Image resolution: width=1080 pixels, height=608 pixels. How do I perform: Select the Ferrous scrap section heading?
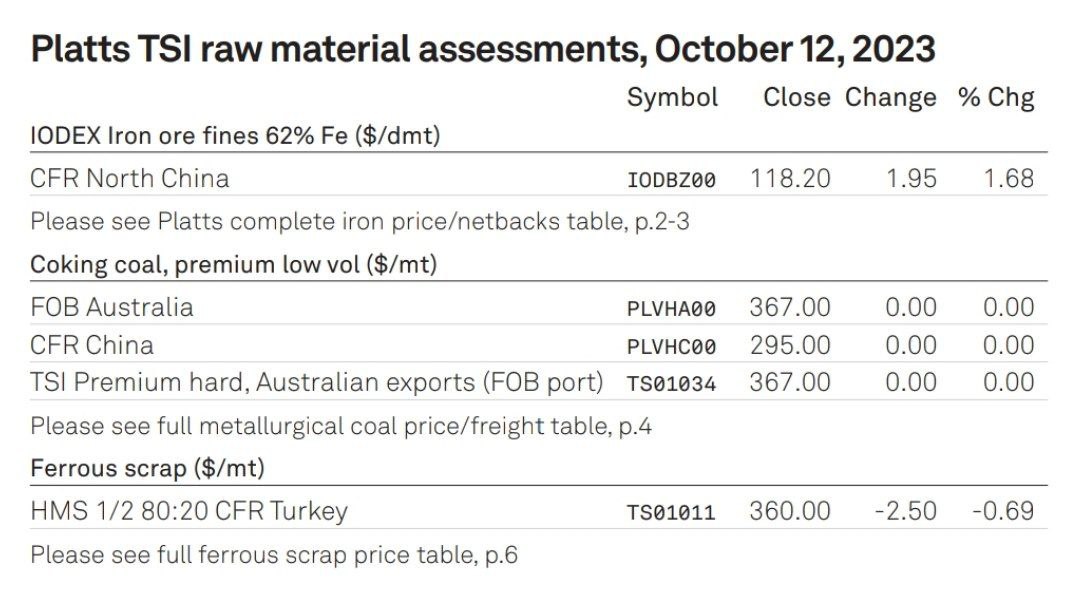147,469
